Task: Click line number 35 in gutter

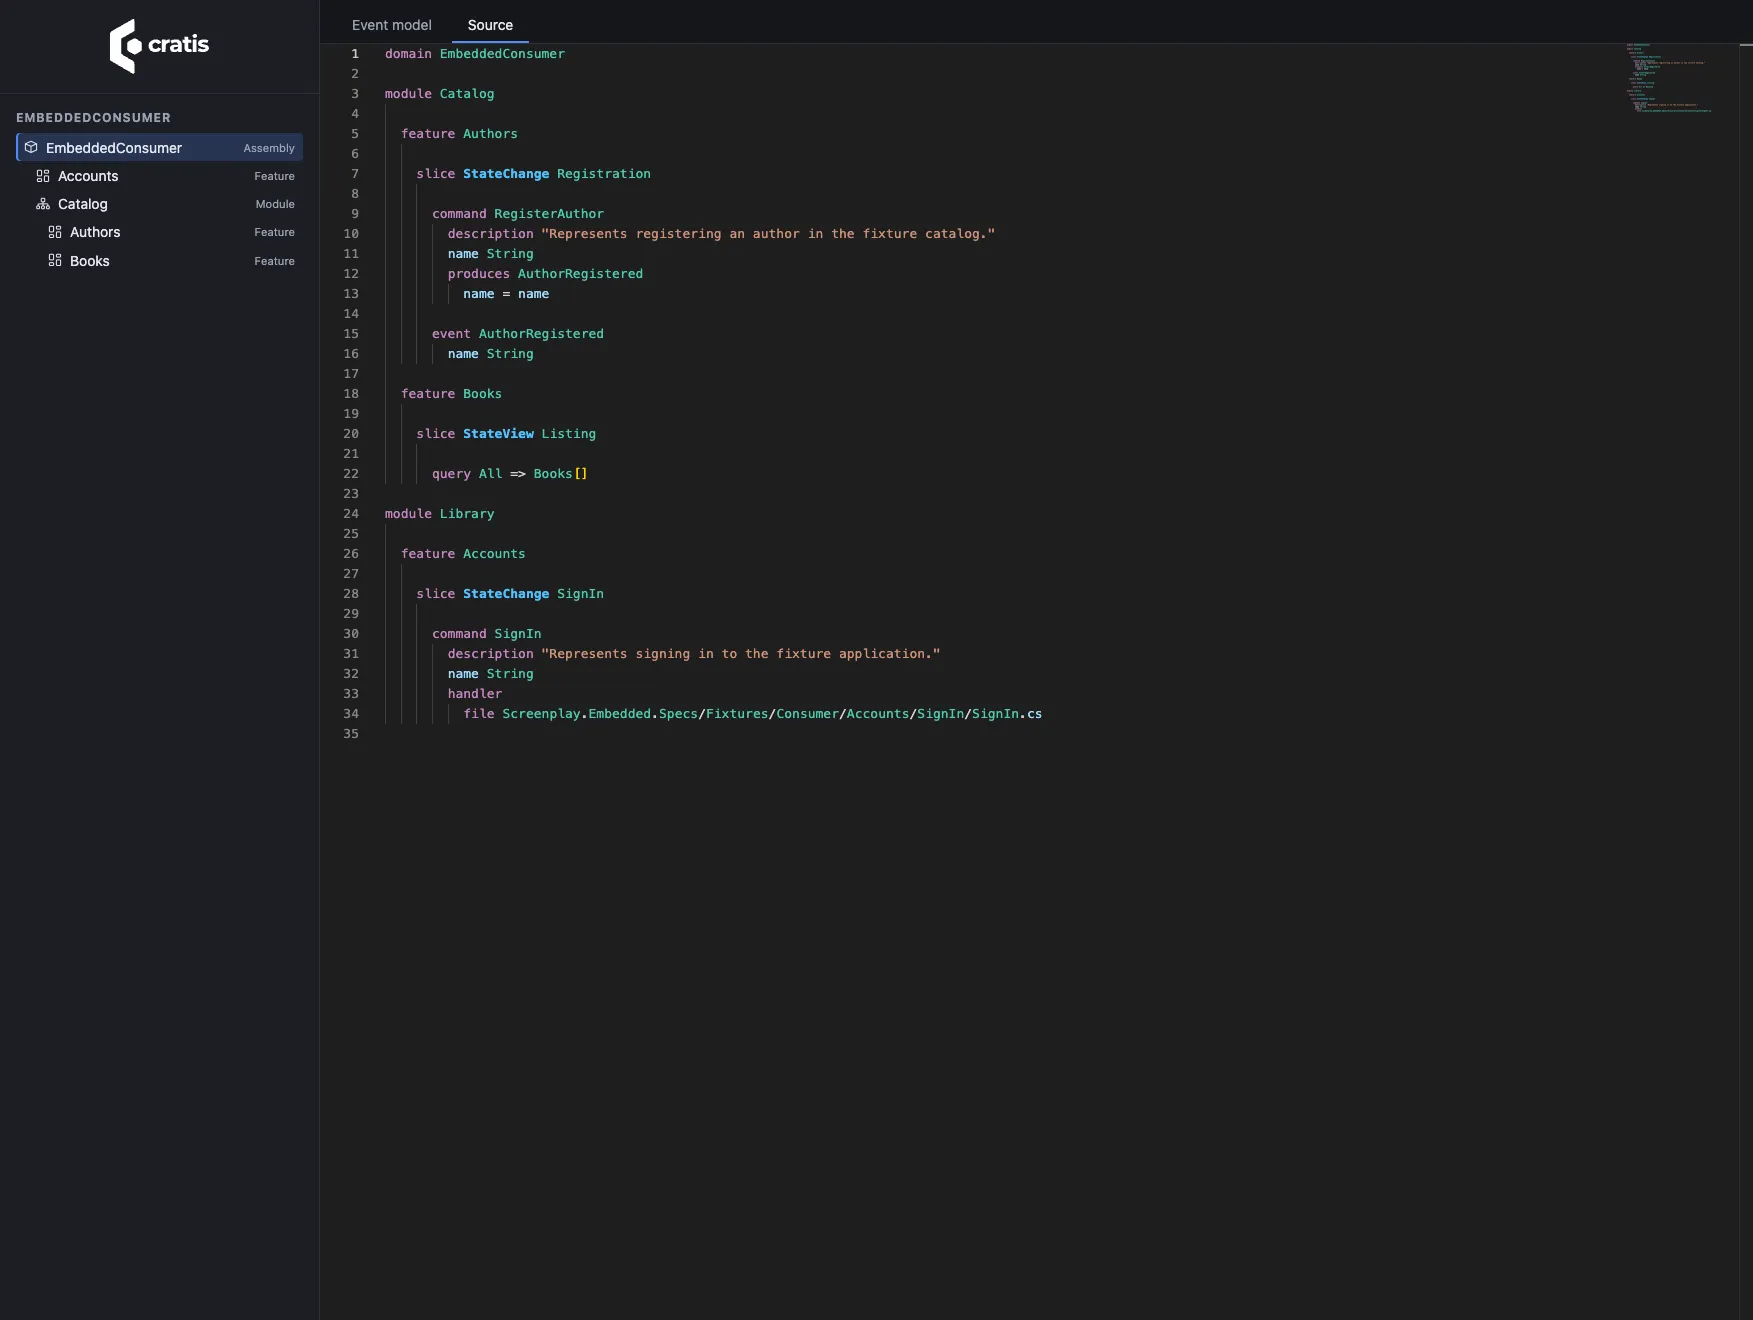Action: 351,734
